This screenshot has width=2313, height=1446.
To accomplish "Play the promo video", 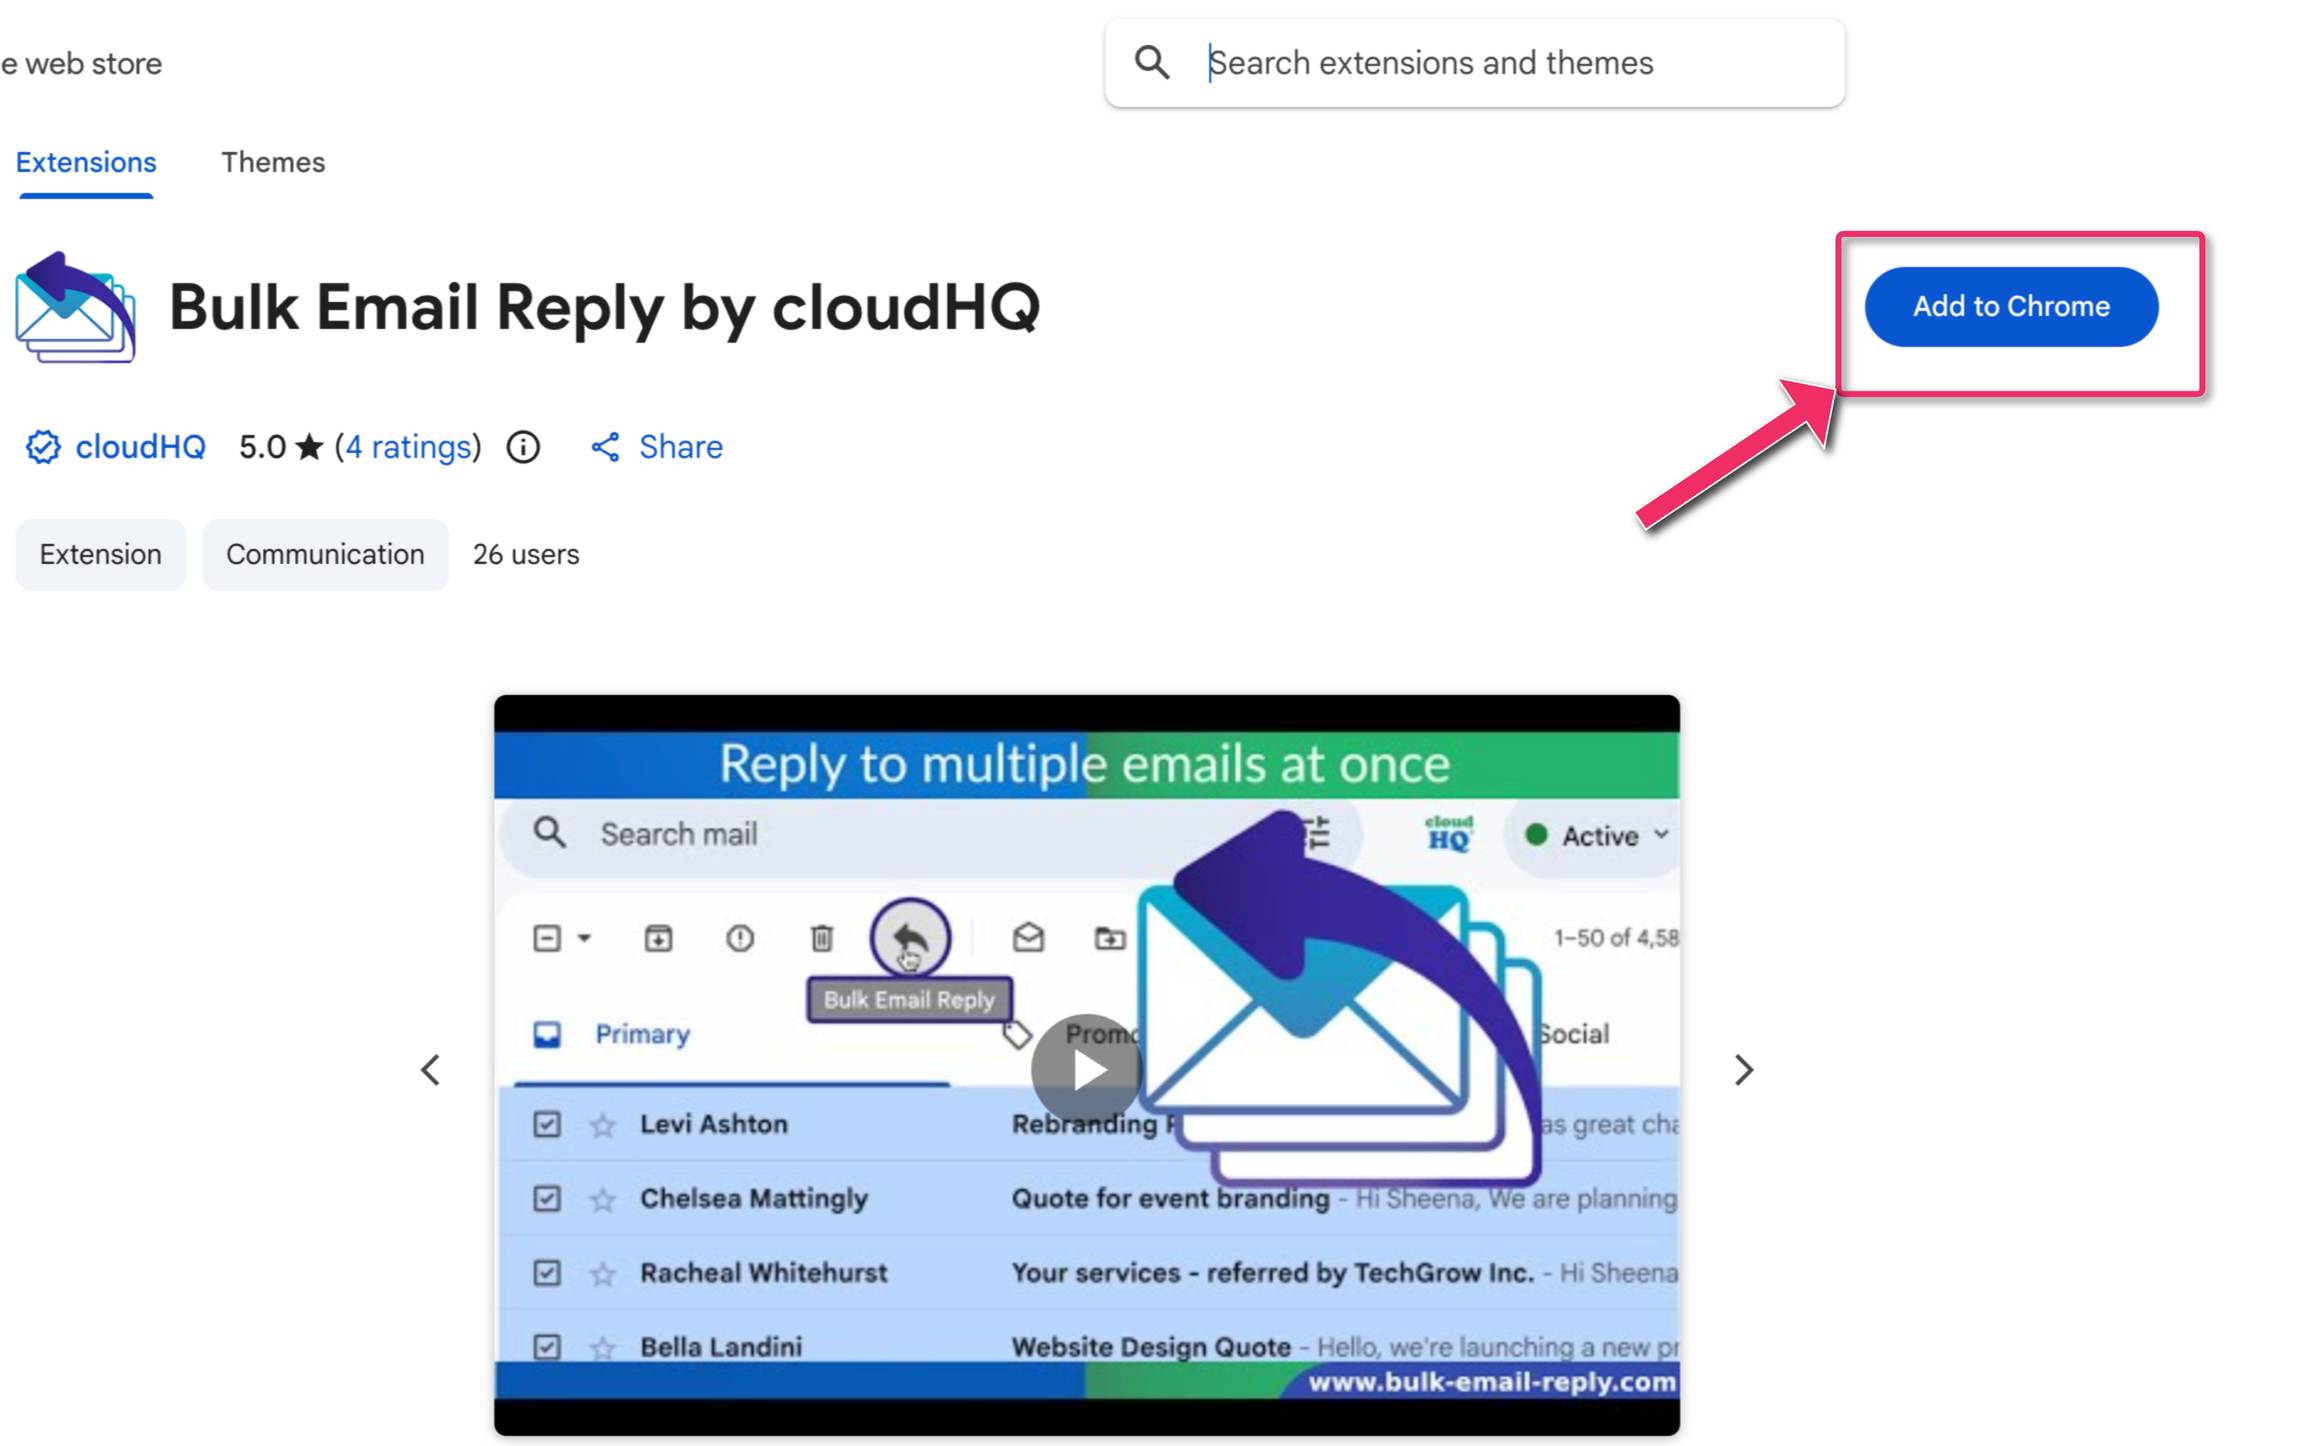I will coord(1086,1069).
